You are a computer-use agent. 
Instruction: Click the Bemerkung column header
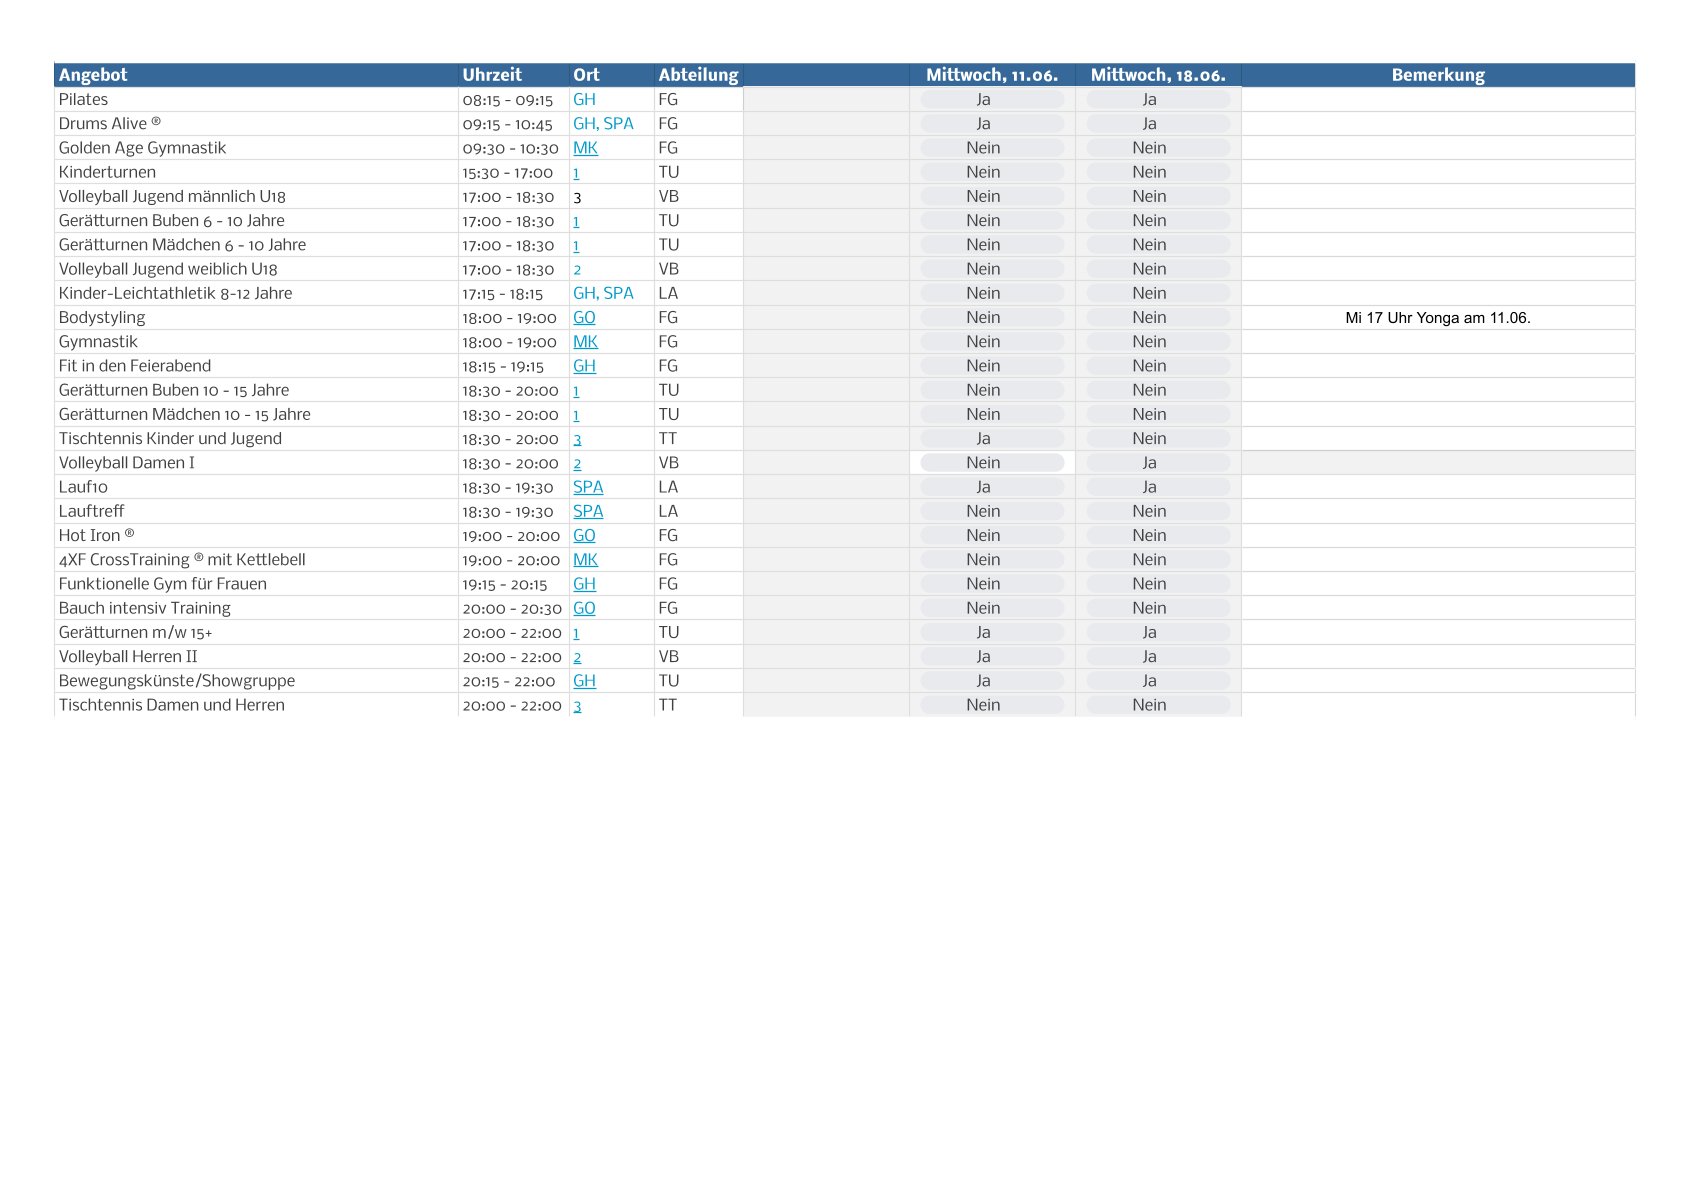1438,75
